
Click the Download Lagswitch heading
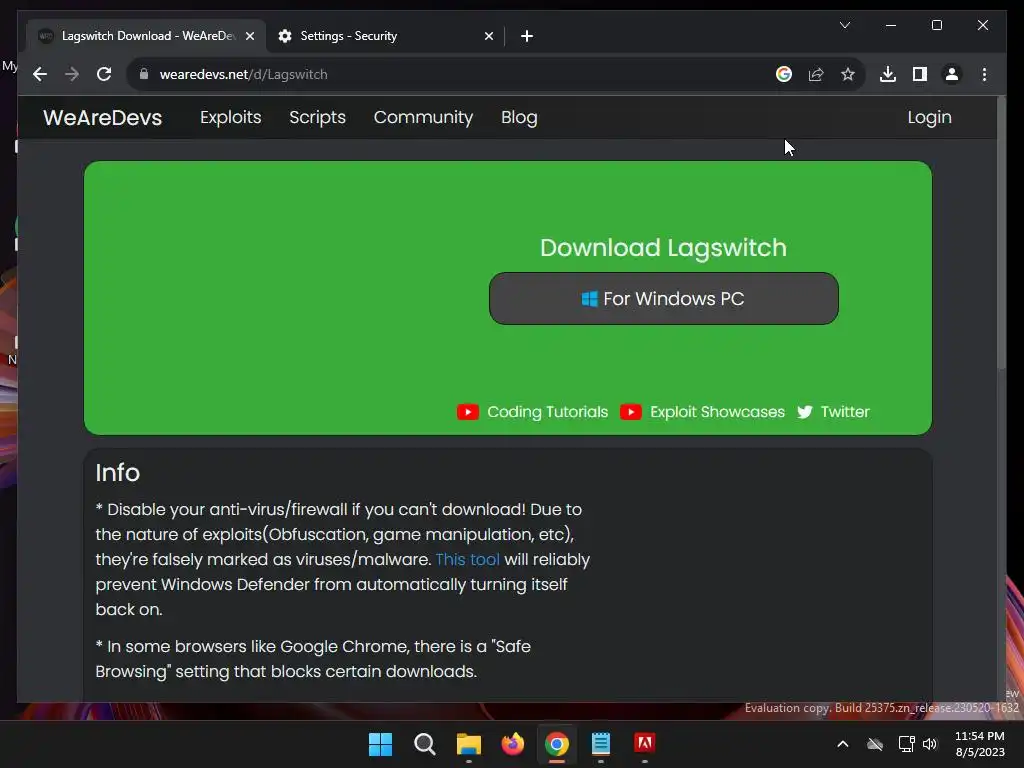(664, 248)
